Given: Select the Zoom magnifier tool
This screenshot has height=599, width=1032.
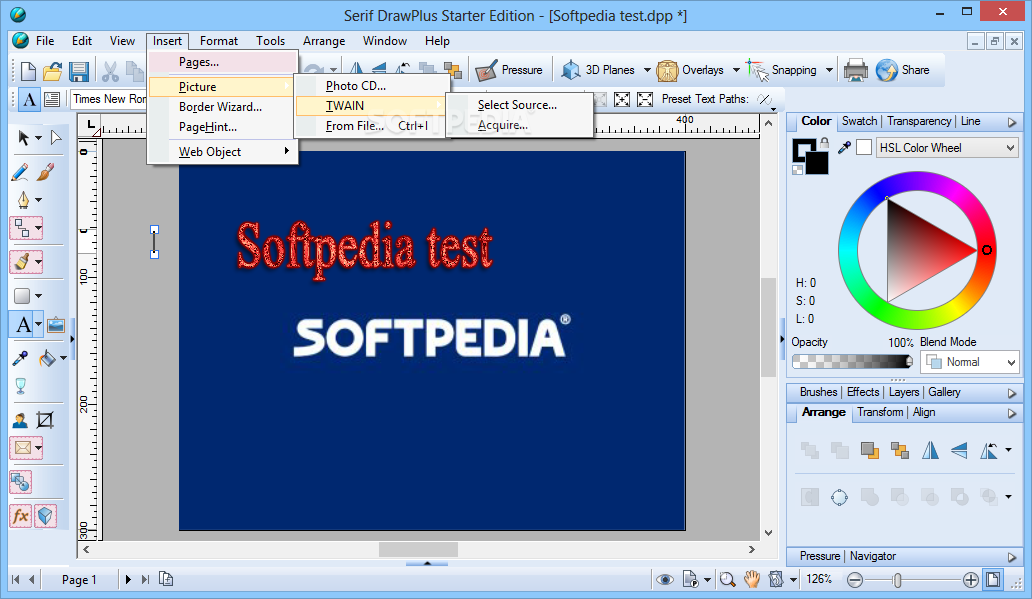Looking at the screenshot, I should click(x=727, y=579).
